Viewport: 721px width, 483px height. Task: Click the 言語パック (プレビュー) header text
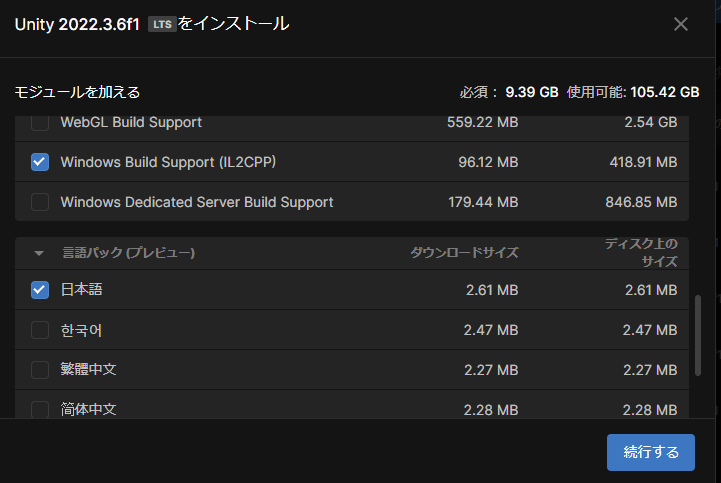pos(129,253)
